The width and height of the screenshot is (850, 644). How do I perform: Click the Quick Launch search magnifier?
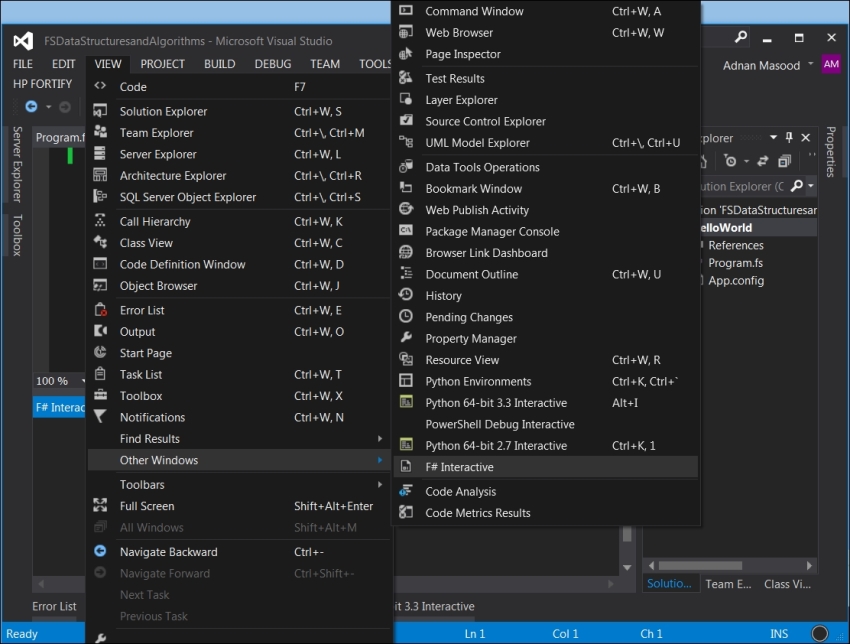tap(740, 37)
